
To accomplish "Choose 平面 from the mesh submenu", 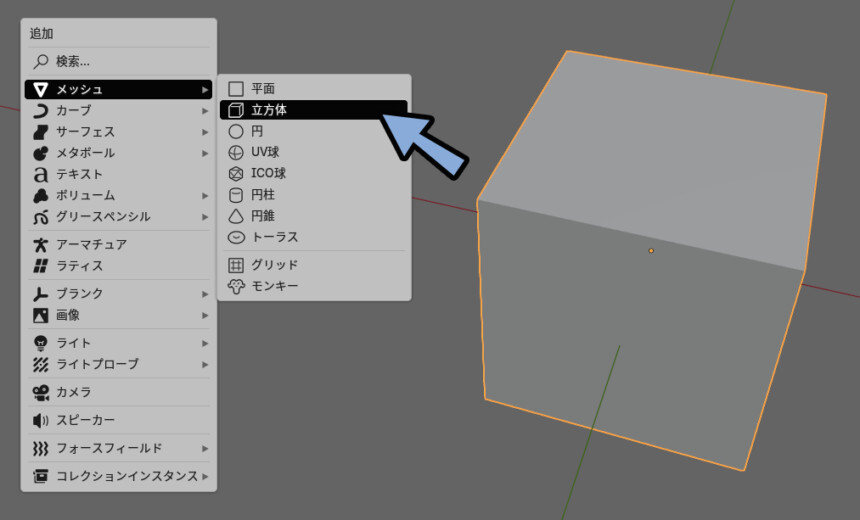I will [x=314, y=89].
